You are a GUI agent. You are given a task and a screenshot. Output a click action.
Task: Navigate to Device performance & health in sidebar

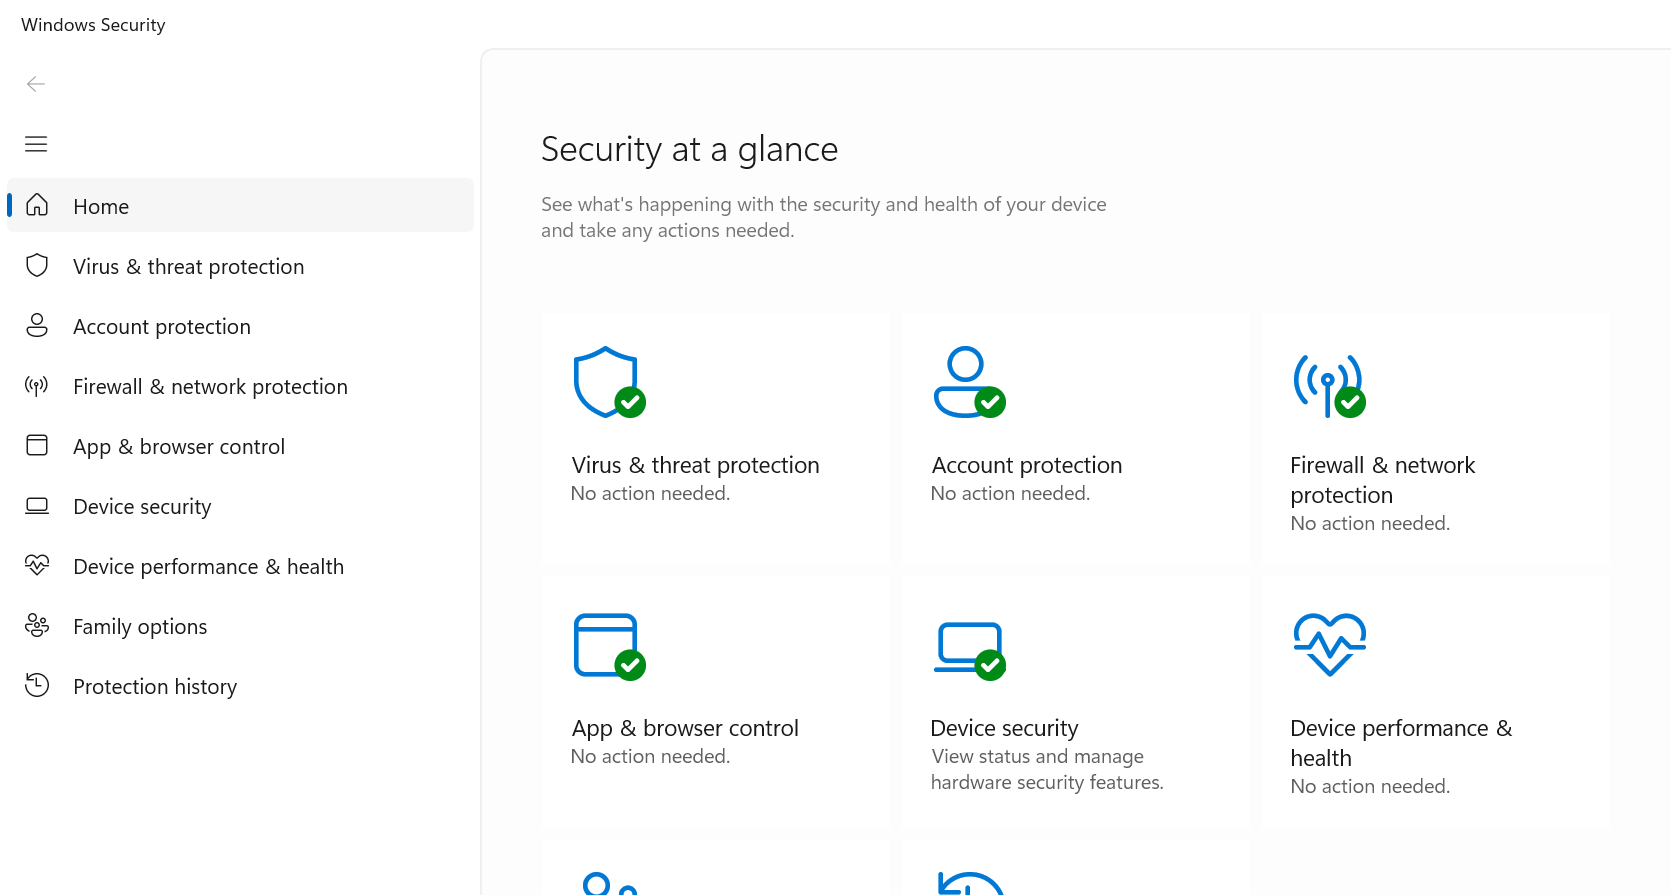click(240, 566)
